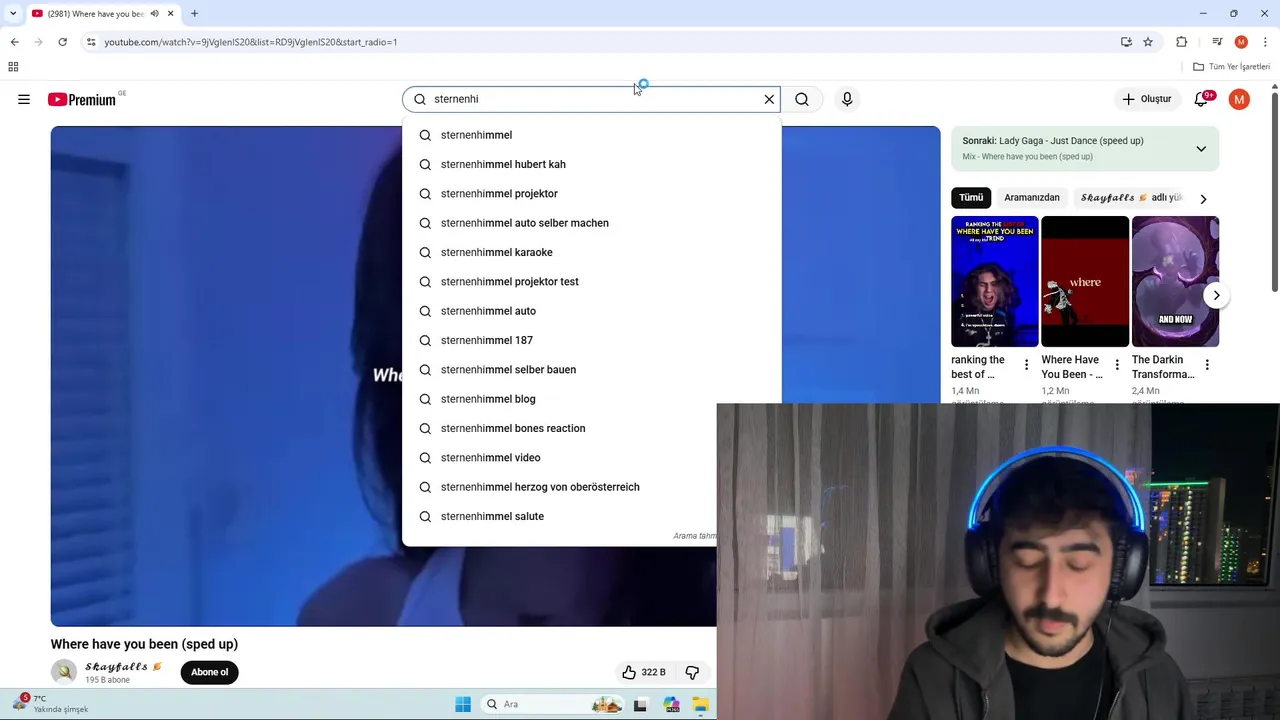The height and width of the screenshot is (720, 1280).
Task: Open the tab search dropdown arrow
Action: [13, 13]
